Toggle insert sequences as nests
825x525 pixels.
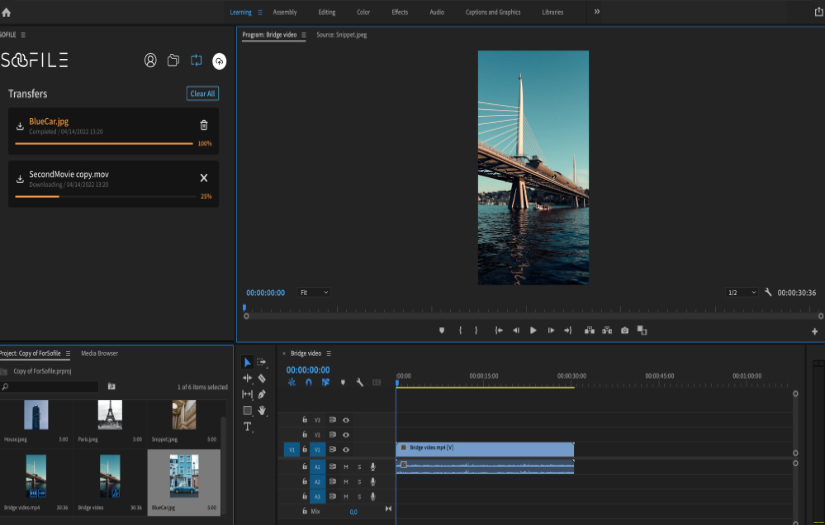[291, 382]
